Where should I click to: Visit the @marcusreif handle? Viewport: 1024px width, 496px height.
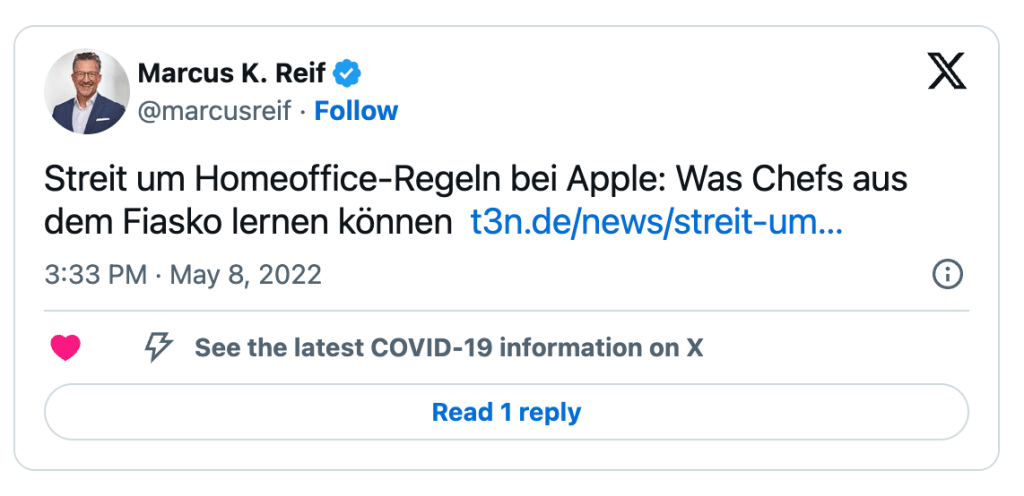coord(214,111)
